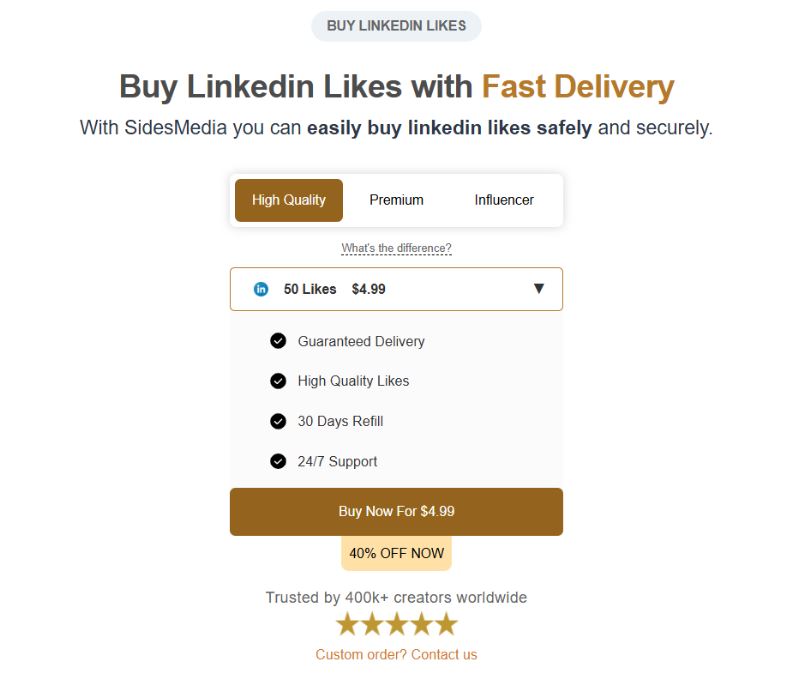This screenshot has width=788, height=689.
Task: Click the 24/7 Support checkmark icon
Action: pyautogui.click(x=278, y=461)
